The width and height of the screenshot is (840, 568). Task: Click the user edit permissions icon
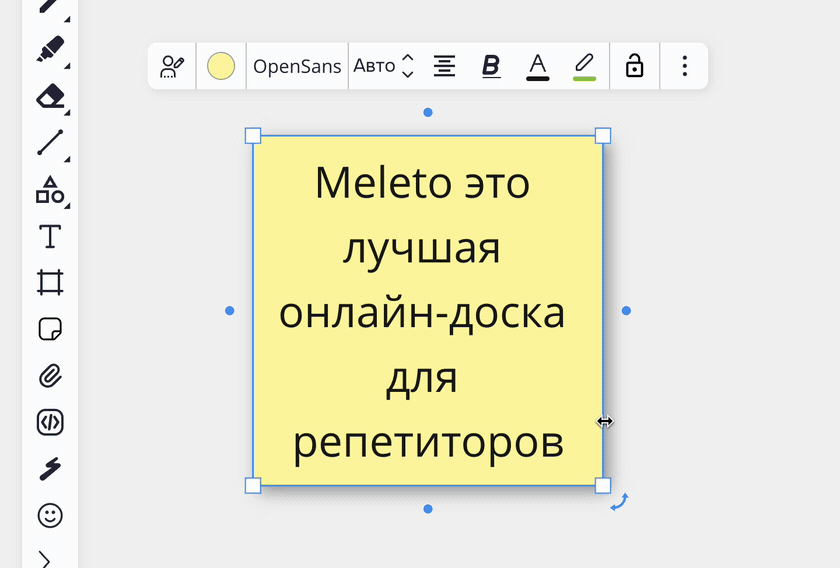click(x=172, y=66)
